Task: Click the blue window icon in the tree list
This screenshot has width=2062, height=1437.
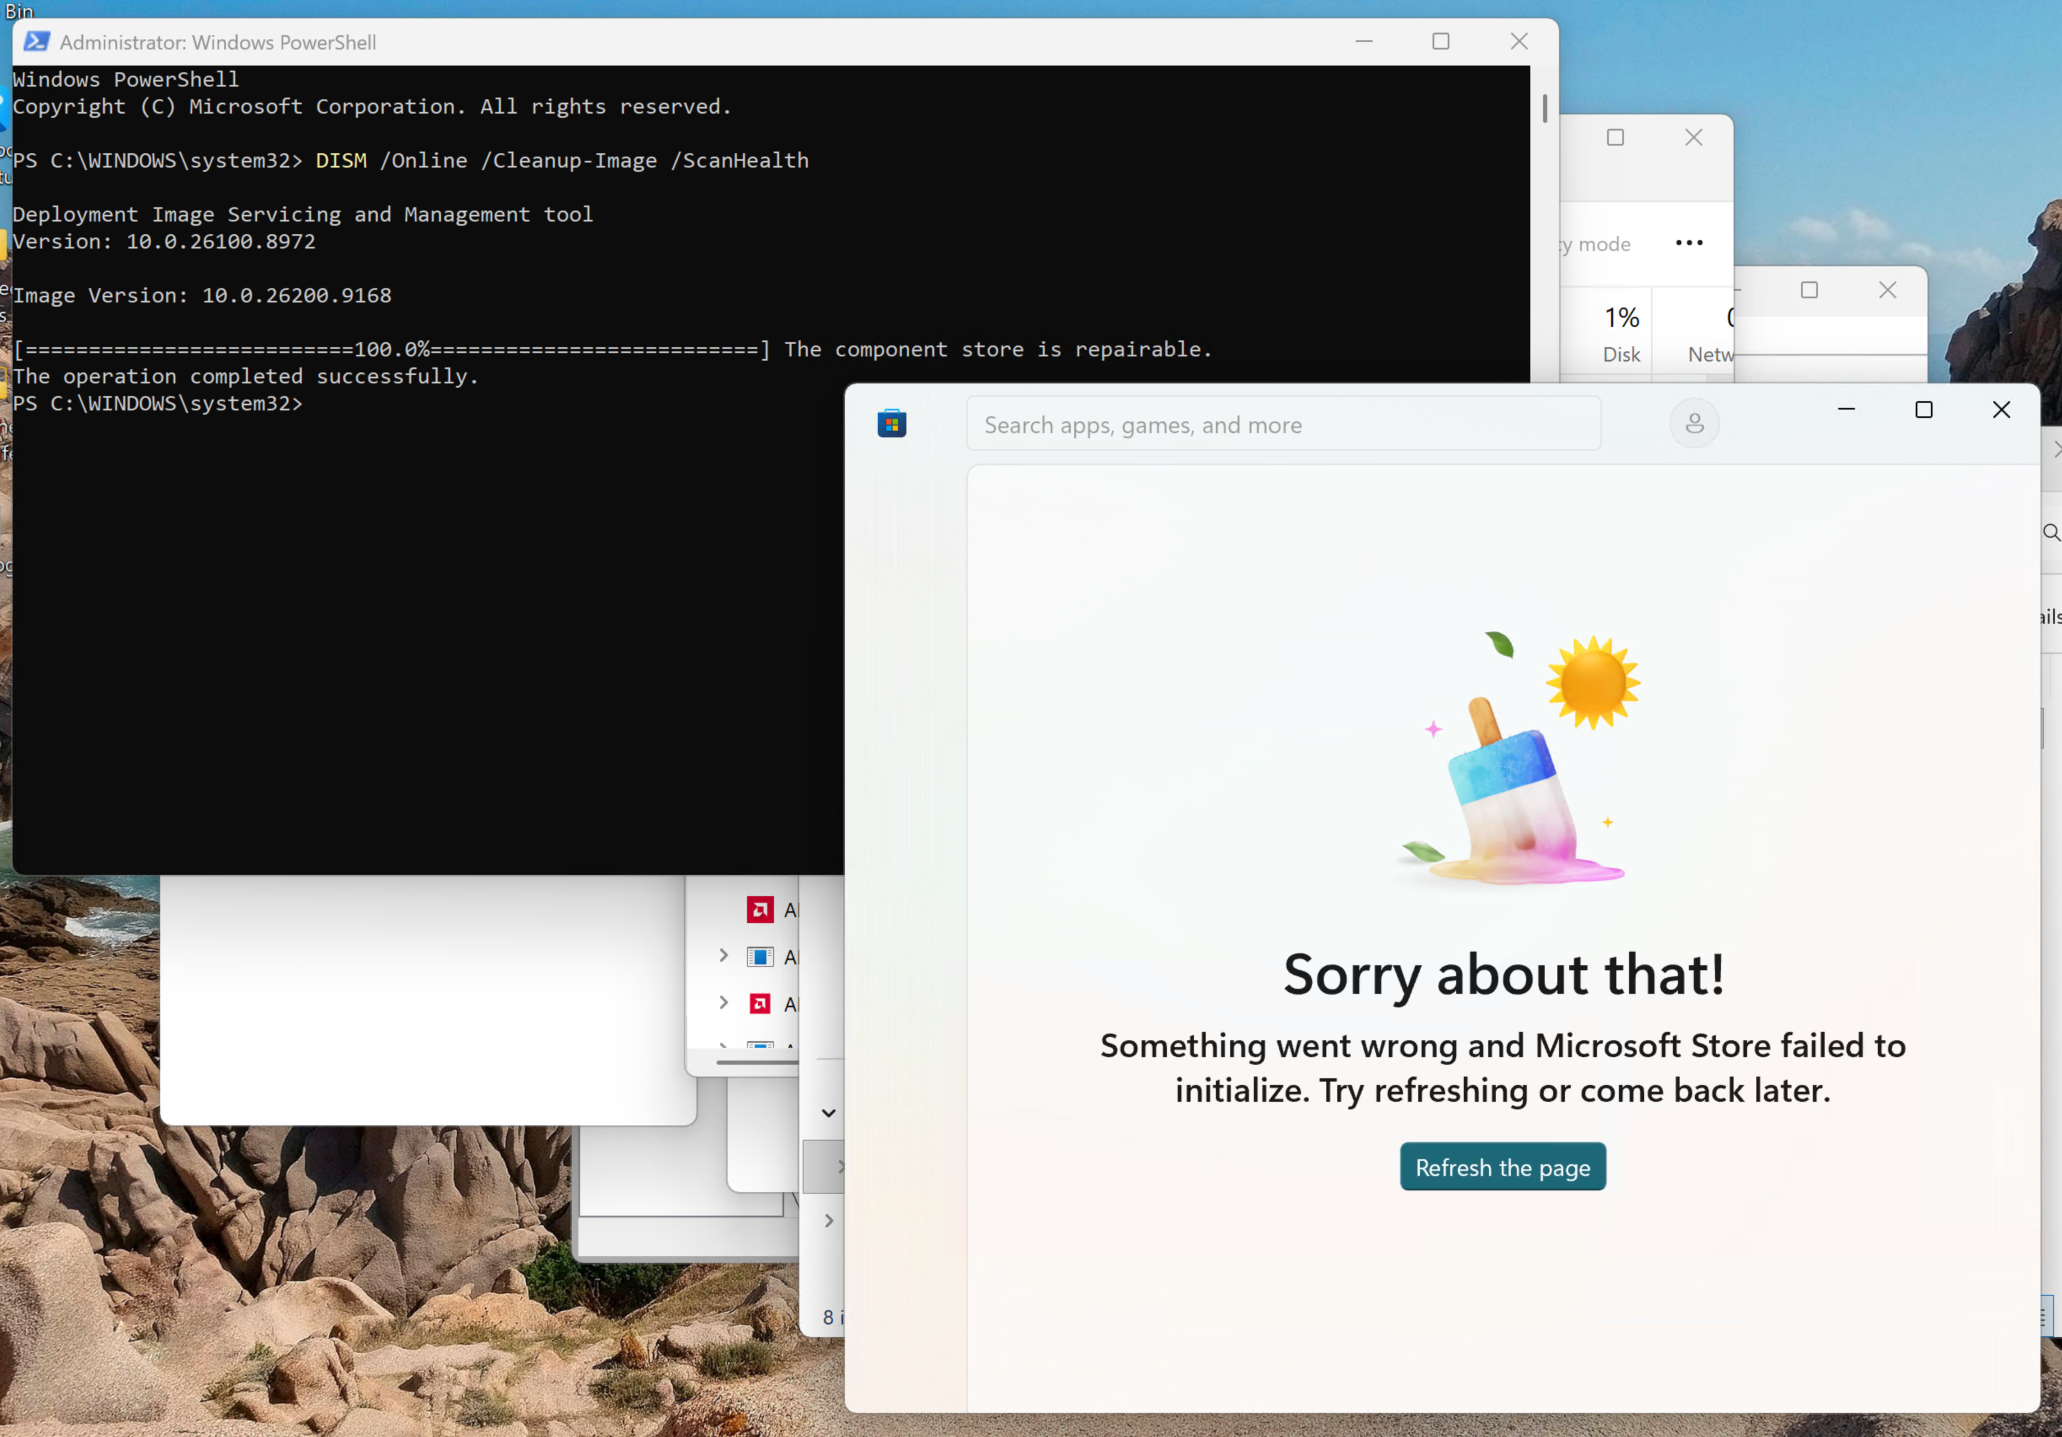Action: point(760,957)
